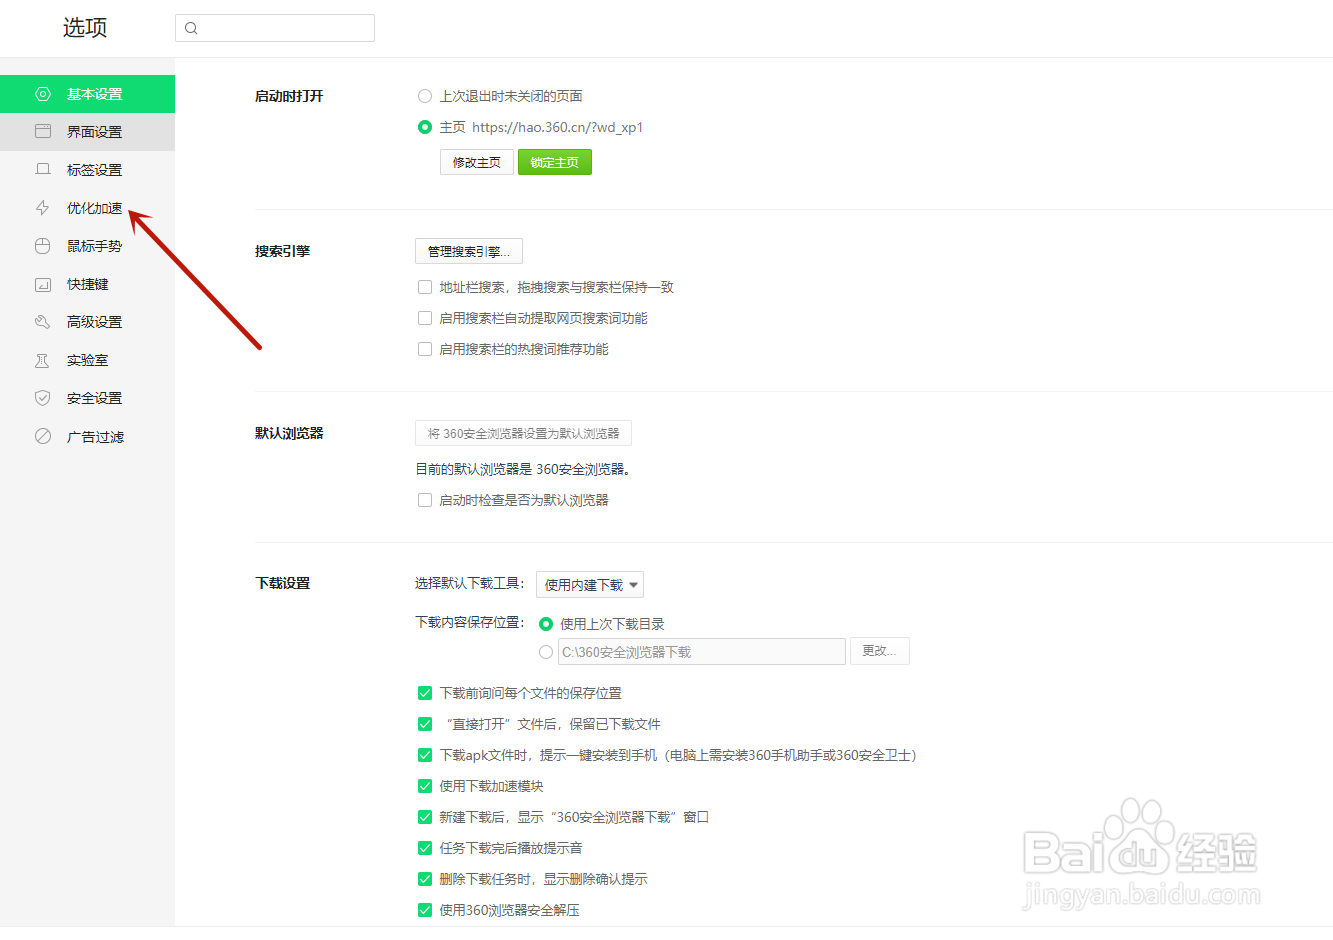Click the 广告过滤 block icon
The height and width of the screenshot is (940, 1333).
[x=43, y=436]
